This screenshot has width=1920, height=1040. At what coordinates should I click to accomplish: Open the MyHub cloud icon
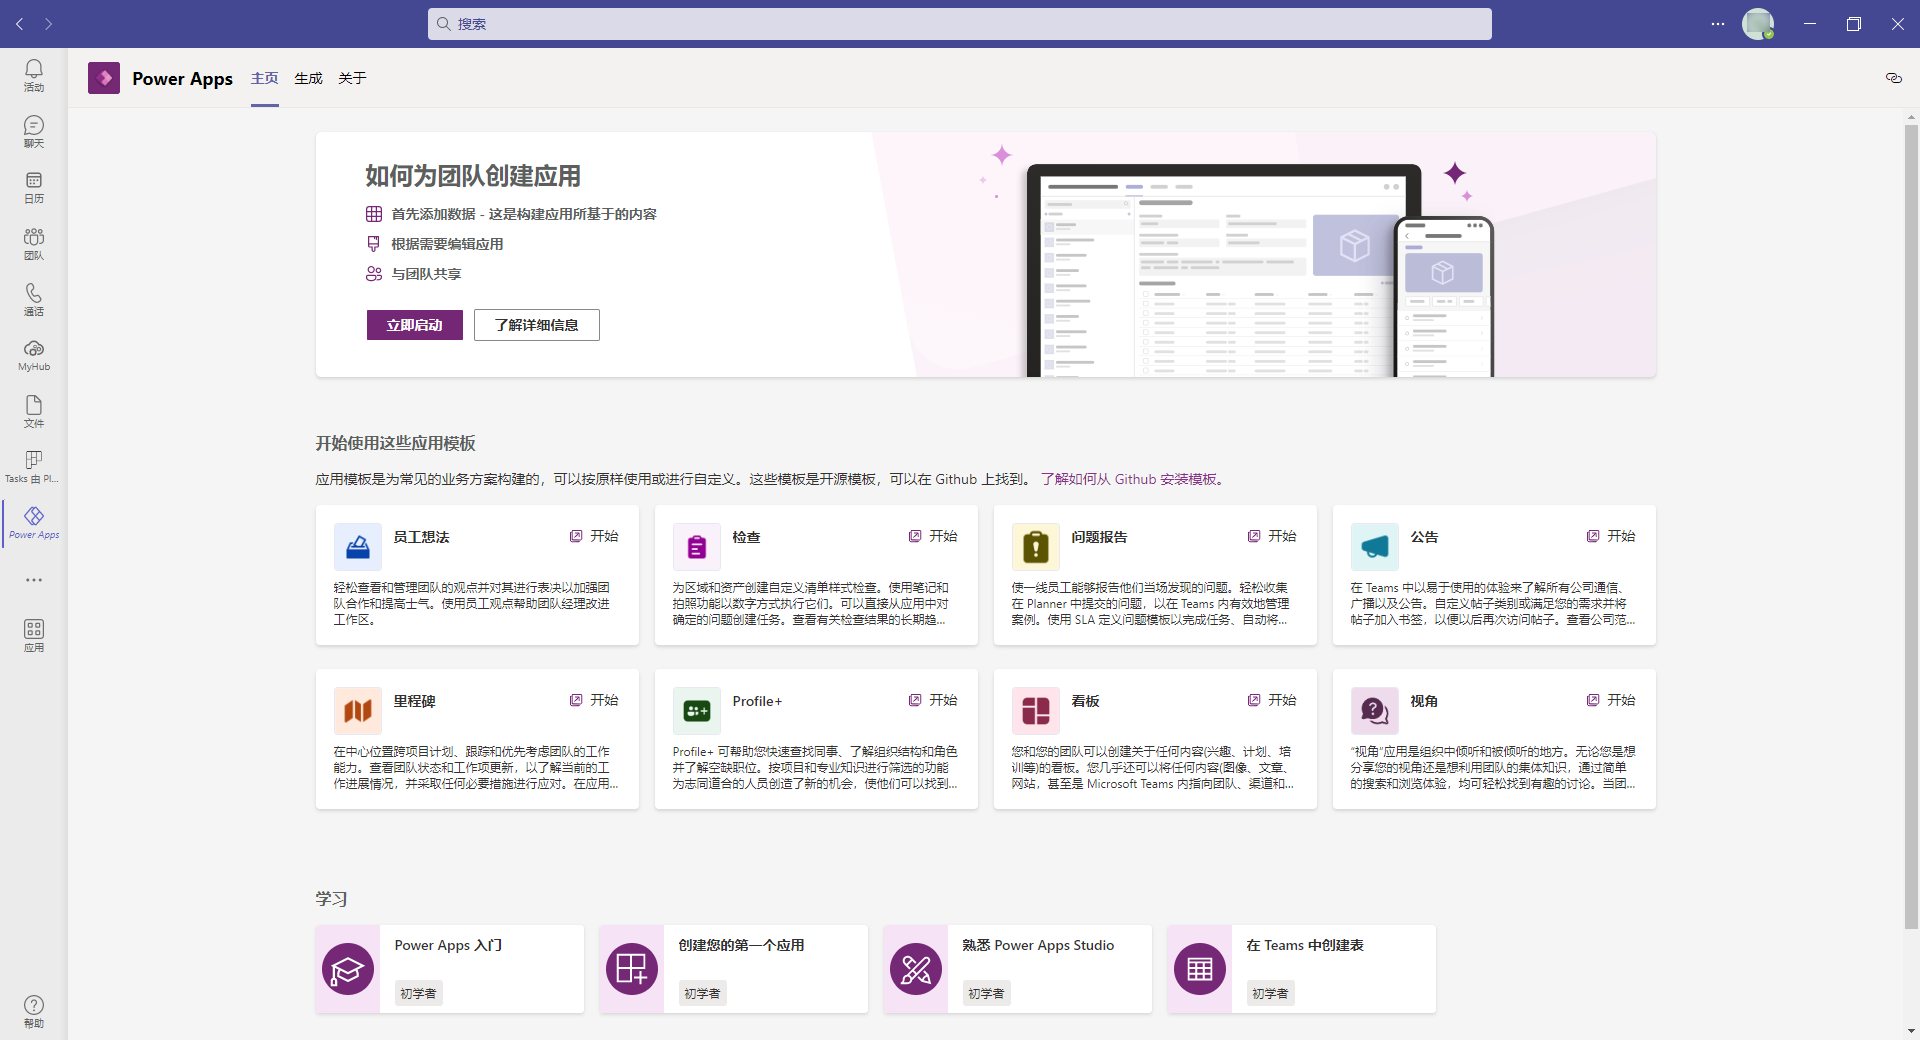pyautogui.click(x=34, y=355)
